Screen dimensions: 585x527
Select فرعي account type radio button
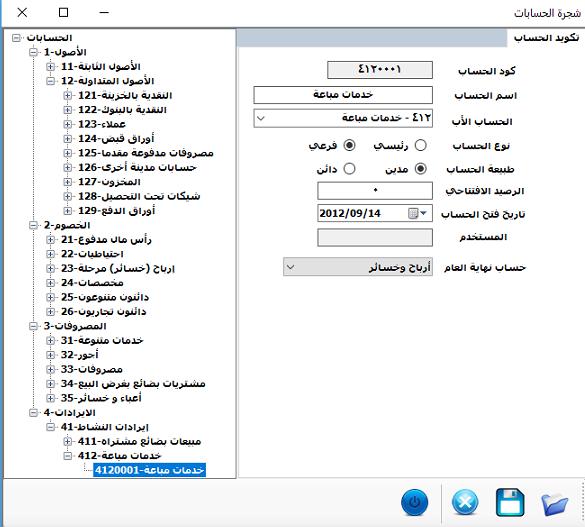click(349, 145)
